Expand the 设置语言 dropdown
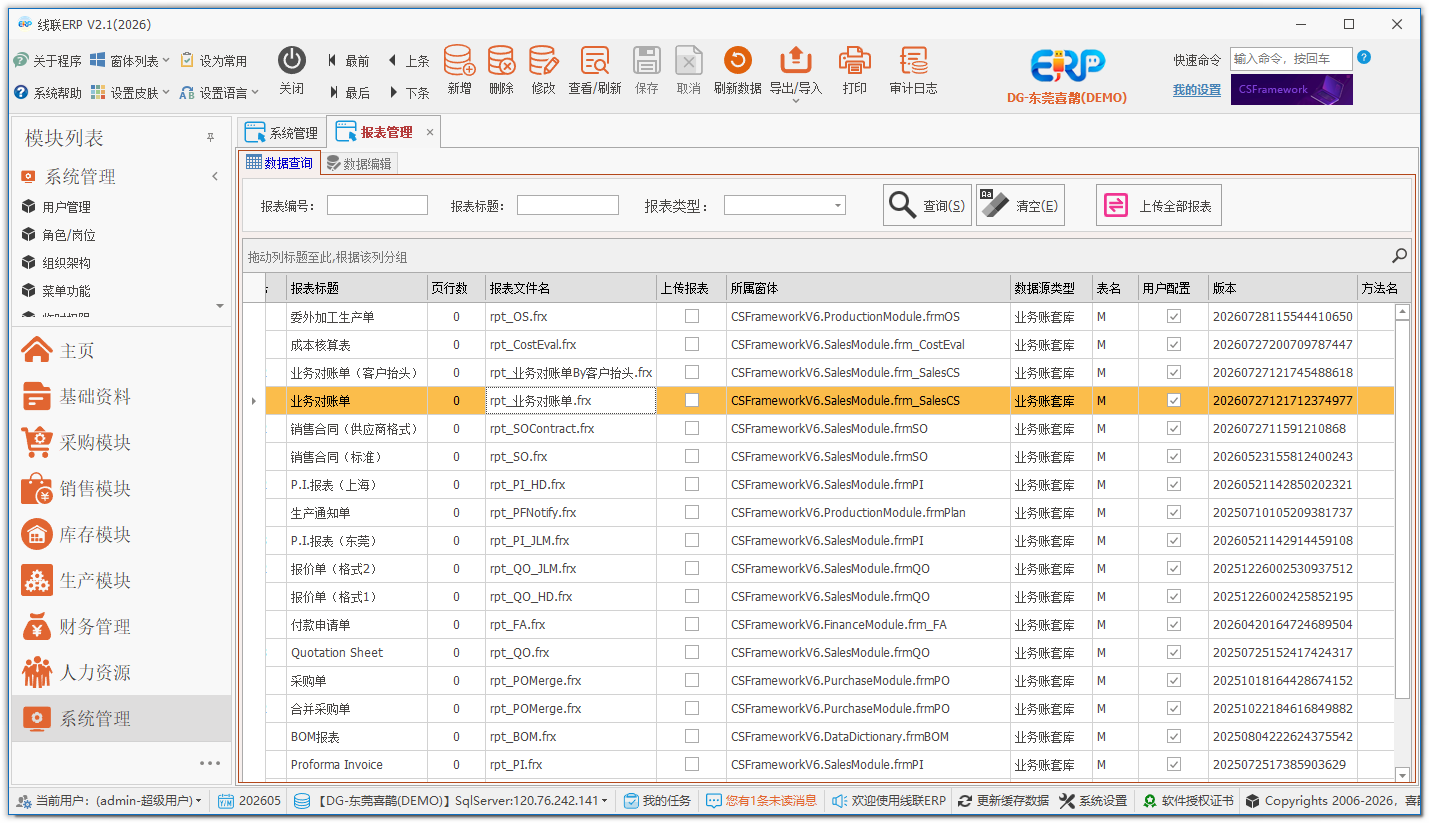 coord(255,93)
